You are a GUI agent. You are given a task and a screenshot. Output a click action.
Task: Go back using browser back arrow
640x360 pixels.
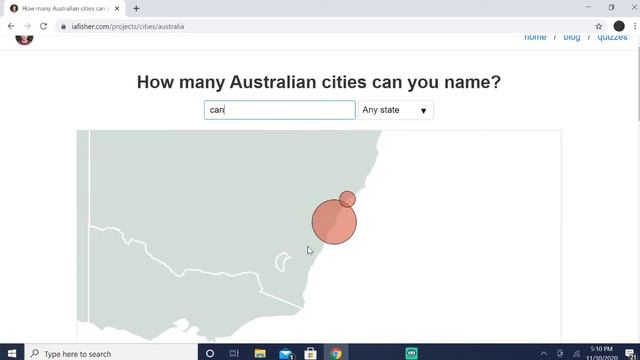pos(11,26)
